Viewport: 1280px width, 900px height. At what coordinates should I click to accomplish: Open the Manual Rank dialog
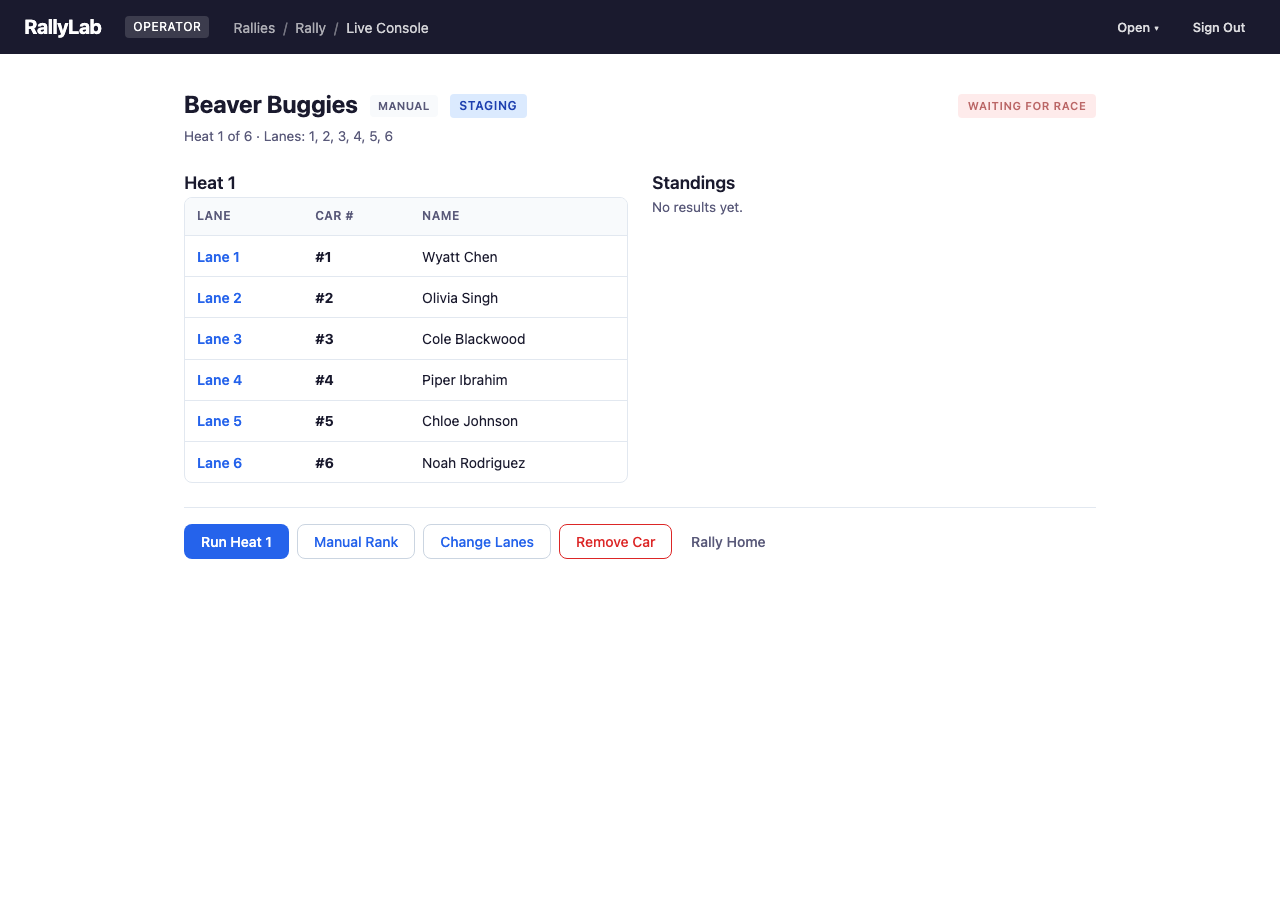355,541
